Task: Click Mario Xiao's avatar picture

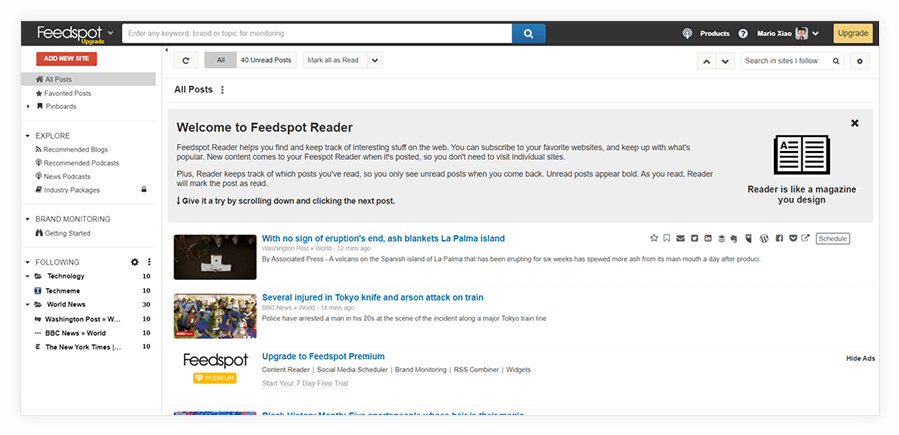Action: coord(802,33)
